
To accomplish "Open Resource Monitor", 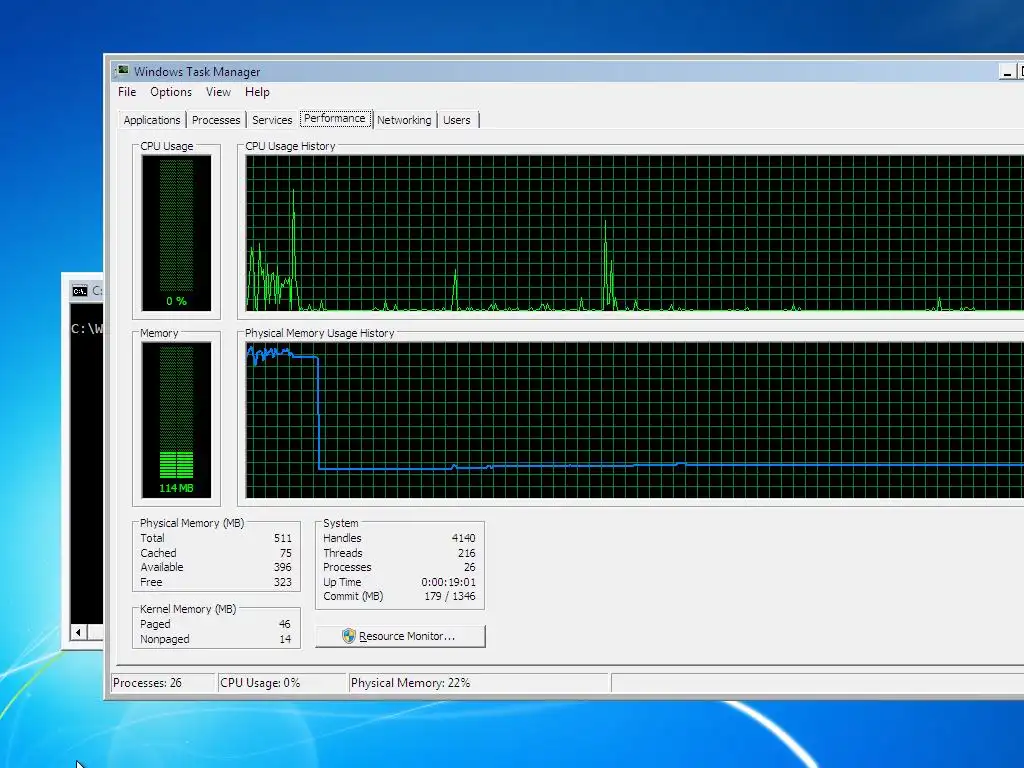I will [x=400, y=636].
